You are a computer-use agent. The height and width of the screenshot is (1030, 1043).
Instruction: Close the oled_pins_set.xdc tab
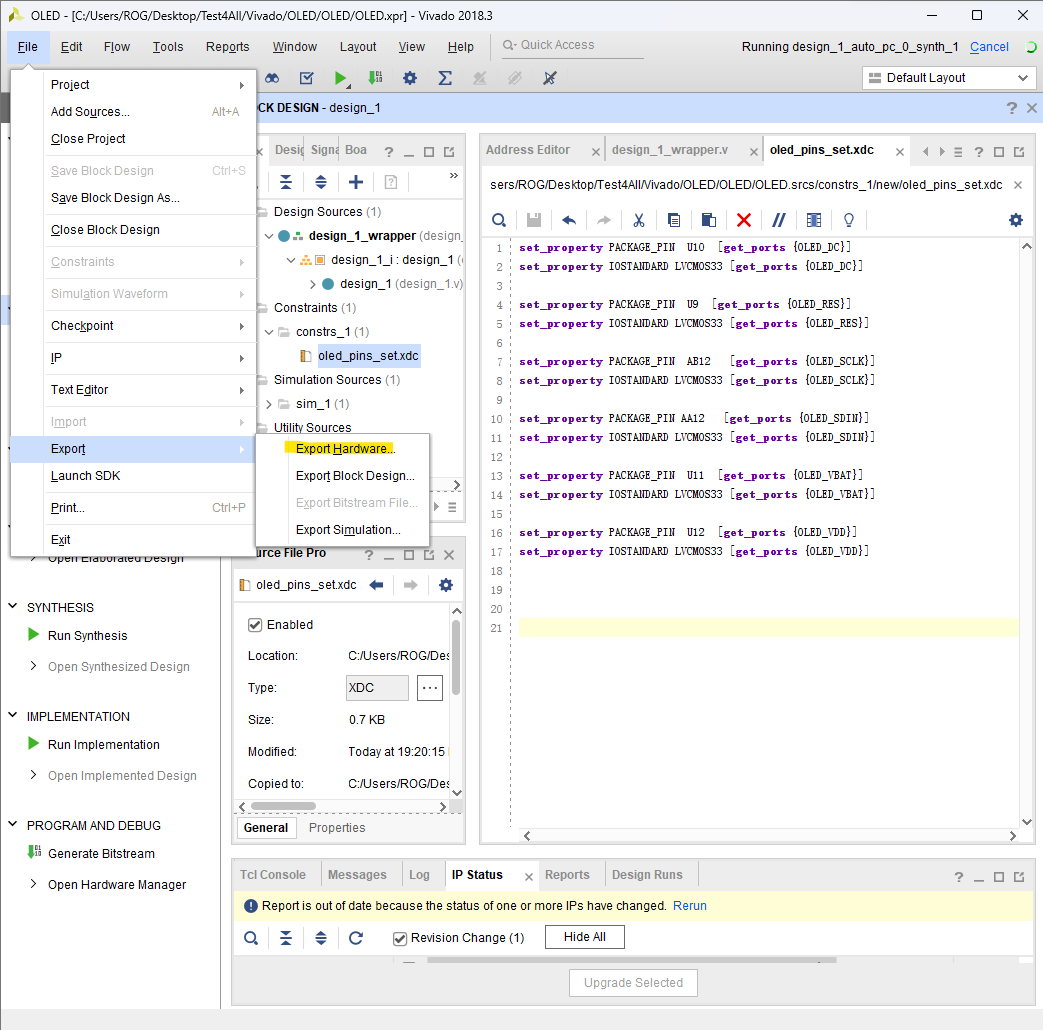click(x=899, y=152)
